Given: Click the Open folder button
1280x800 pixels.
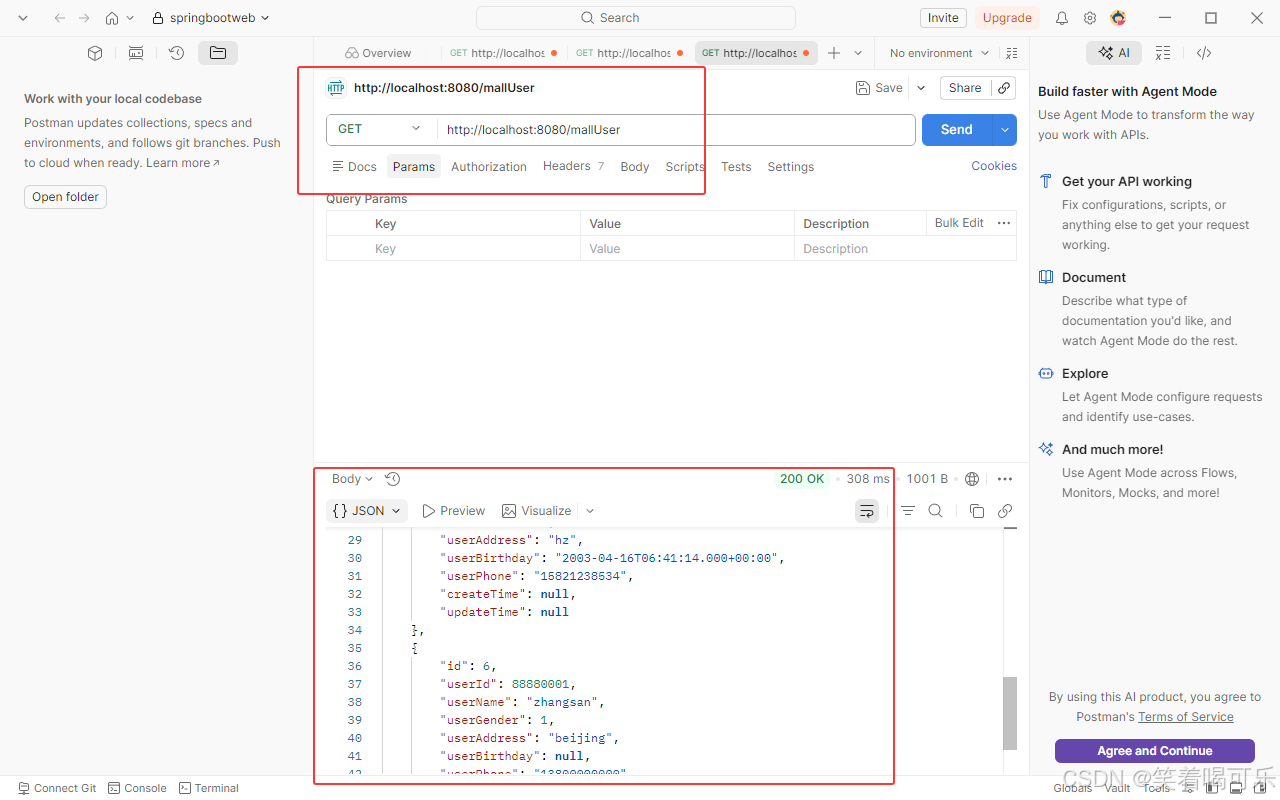Looking at the screenshot, I should (x=65, y=197).
